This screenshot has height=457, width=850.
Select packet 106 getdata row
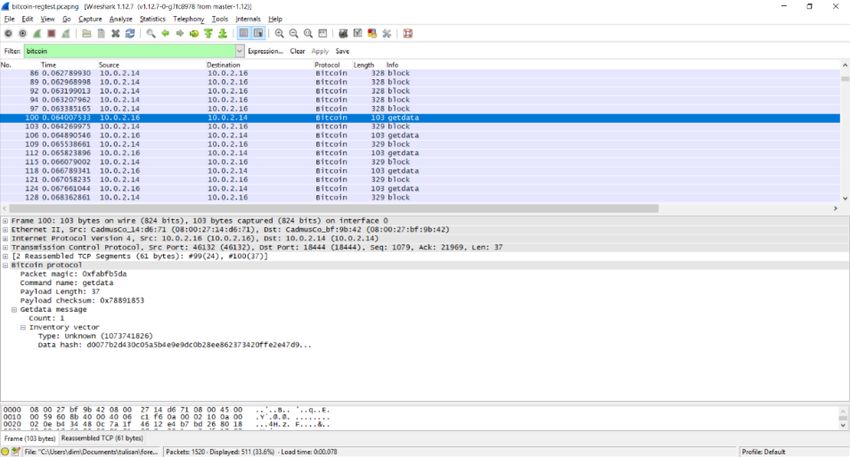[420, 136]
